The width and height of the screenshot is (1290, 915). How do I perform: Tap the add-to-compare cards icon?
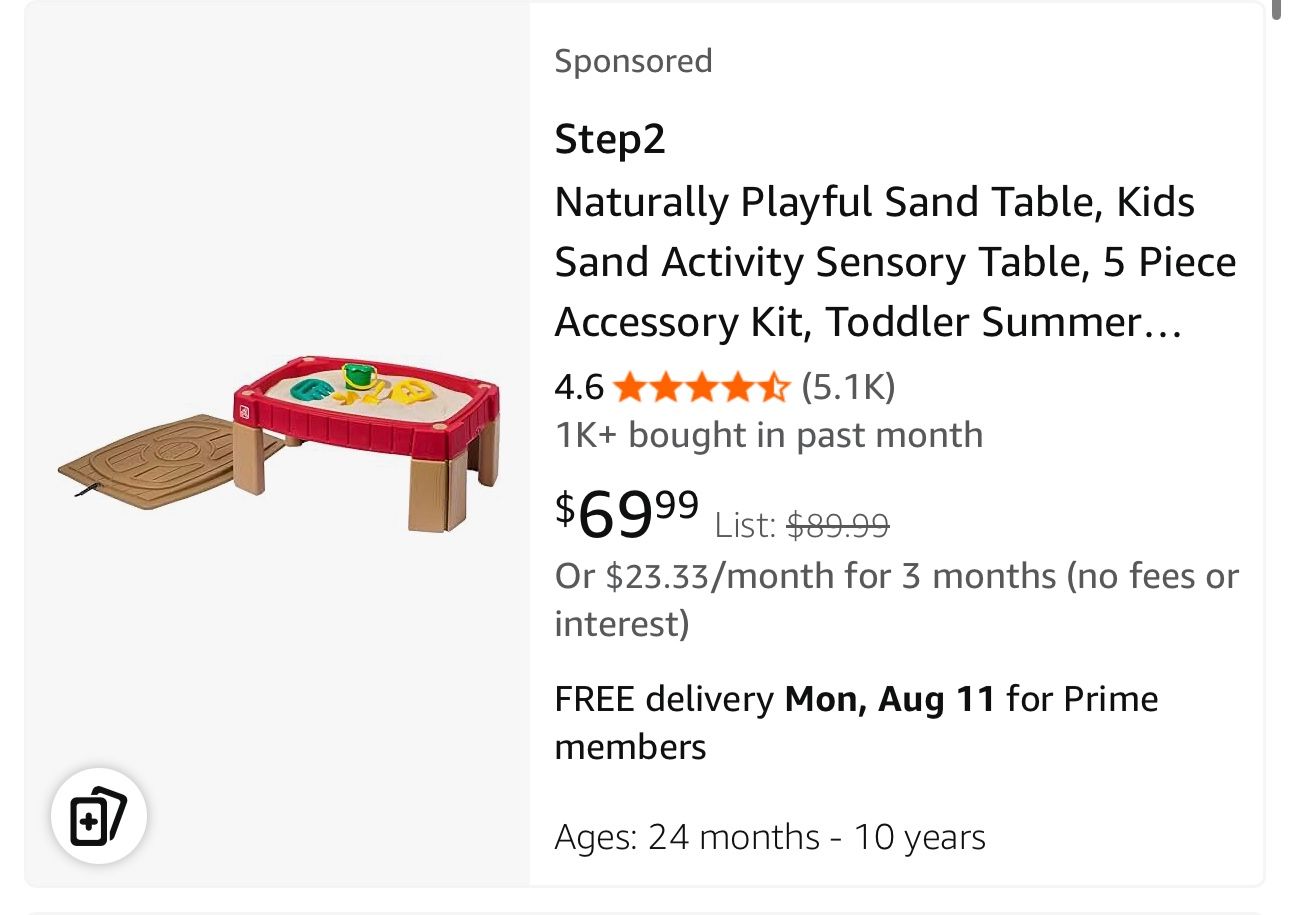(99, 816)
